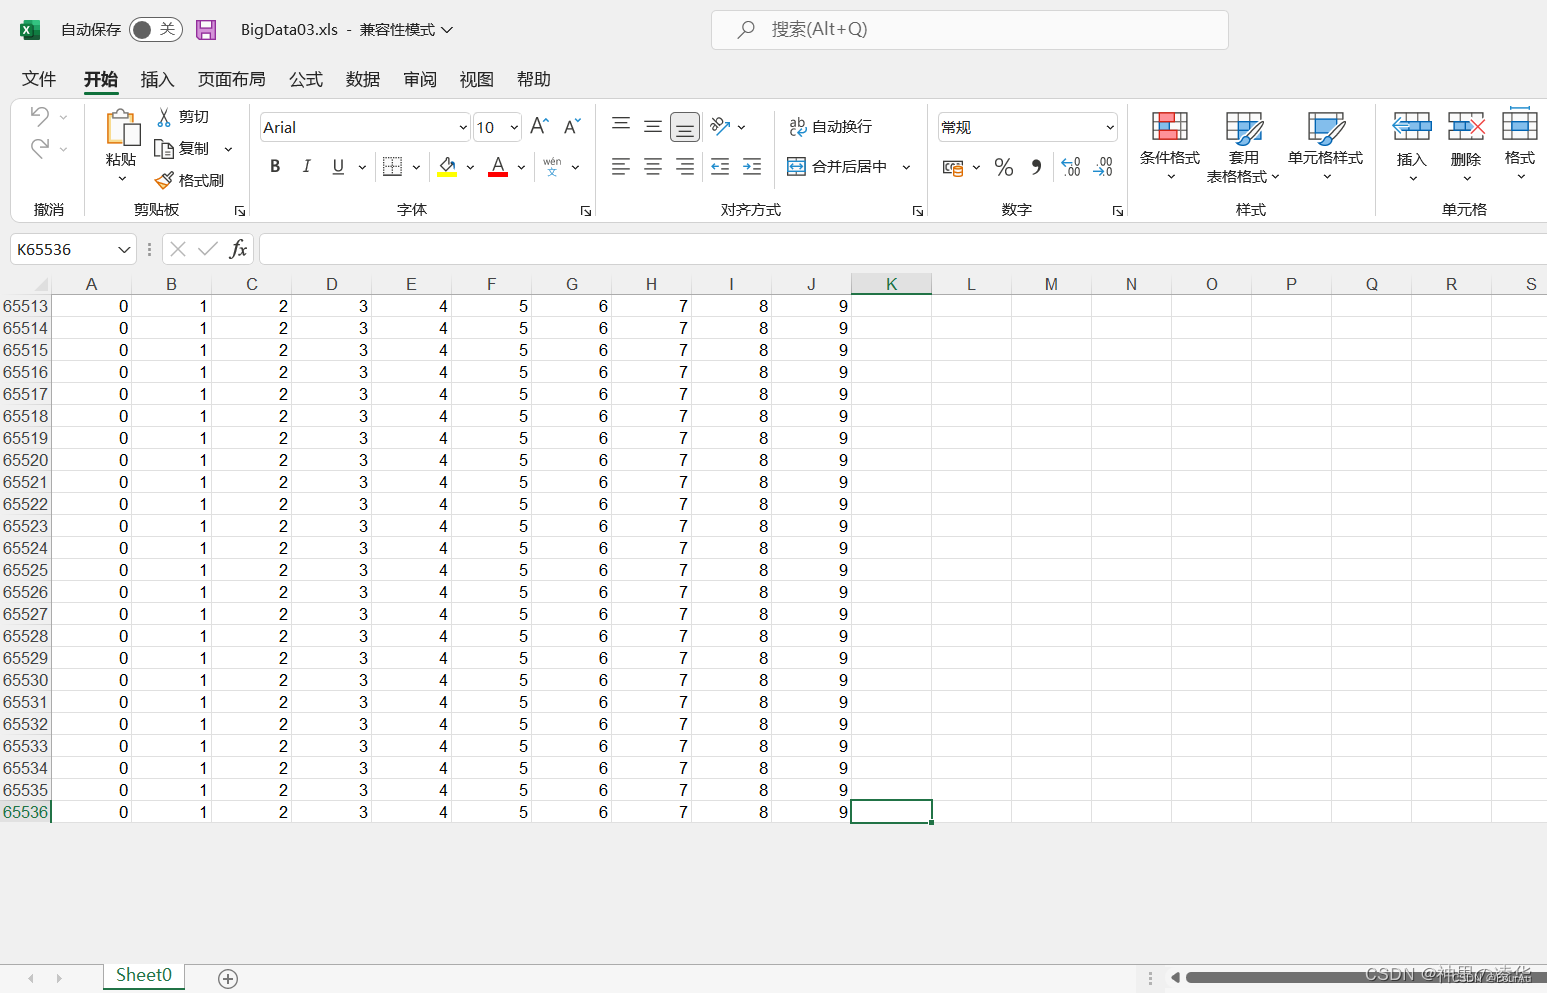Open the Font (字体) dialog launcher
Image resolution: width=1547 pixels, height=993 pixels.
click(586, 211)
